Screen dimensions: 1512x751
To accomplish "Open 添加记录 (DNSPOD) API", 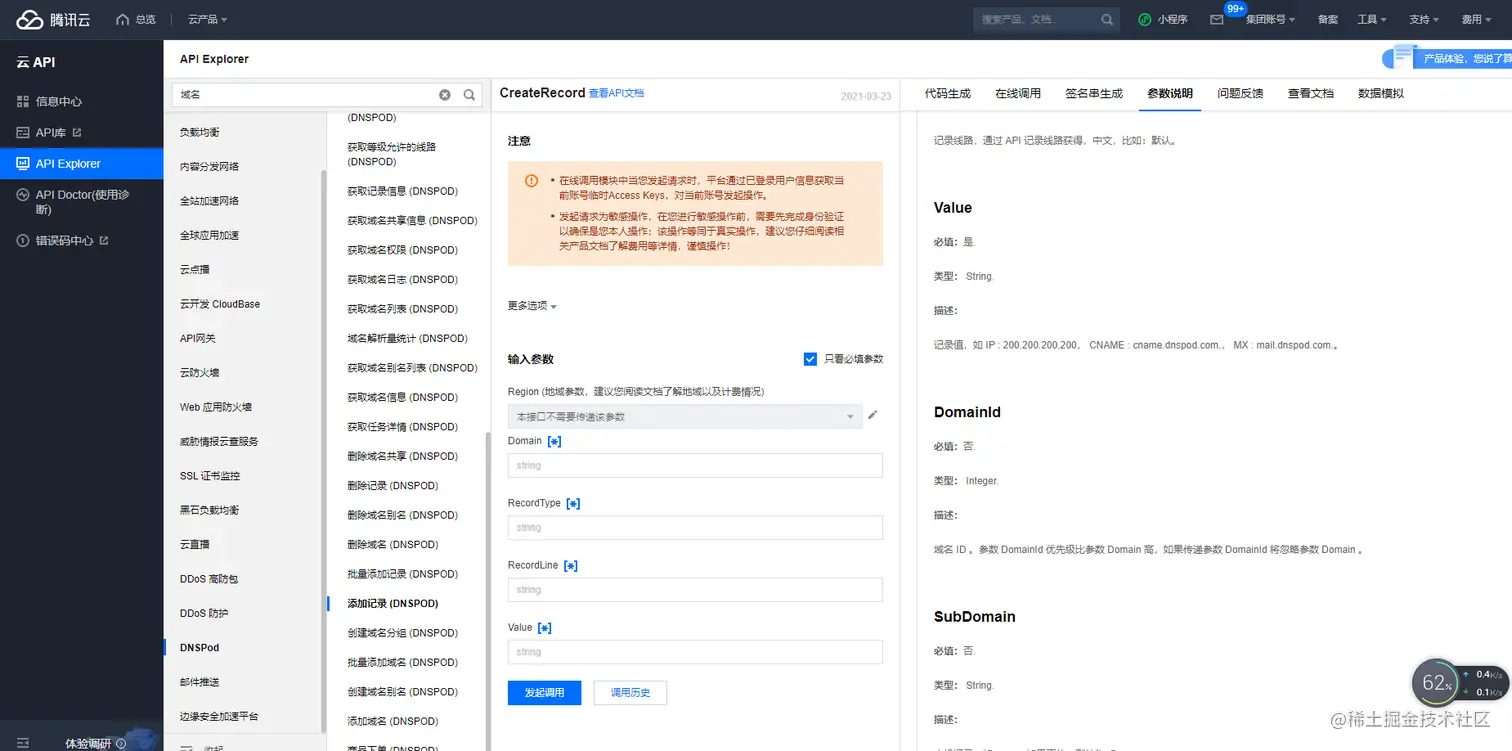I will point(393,604).
